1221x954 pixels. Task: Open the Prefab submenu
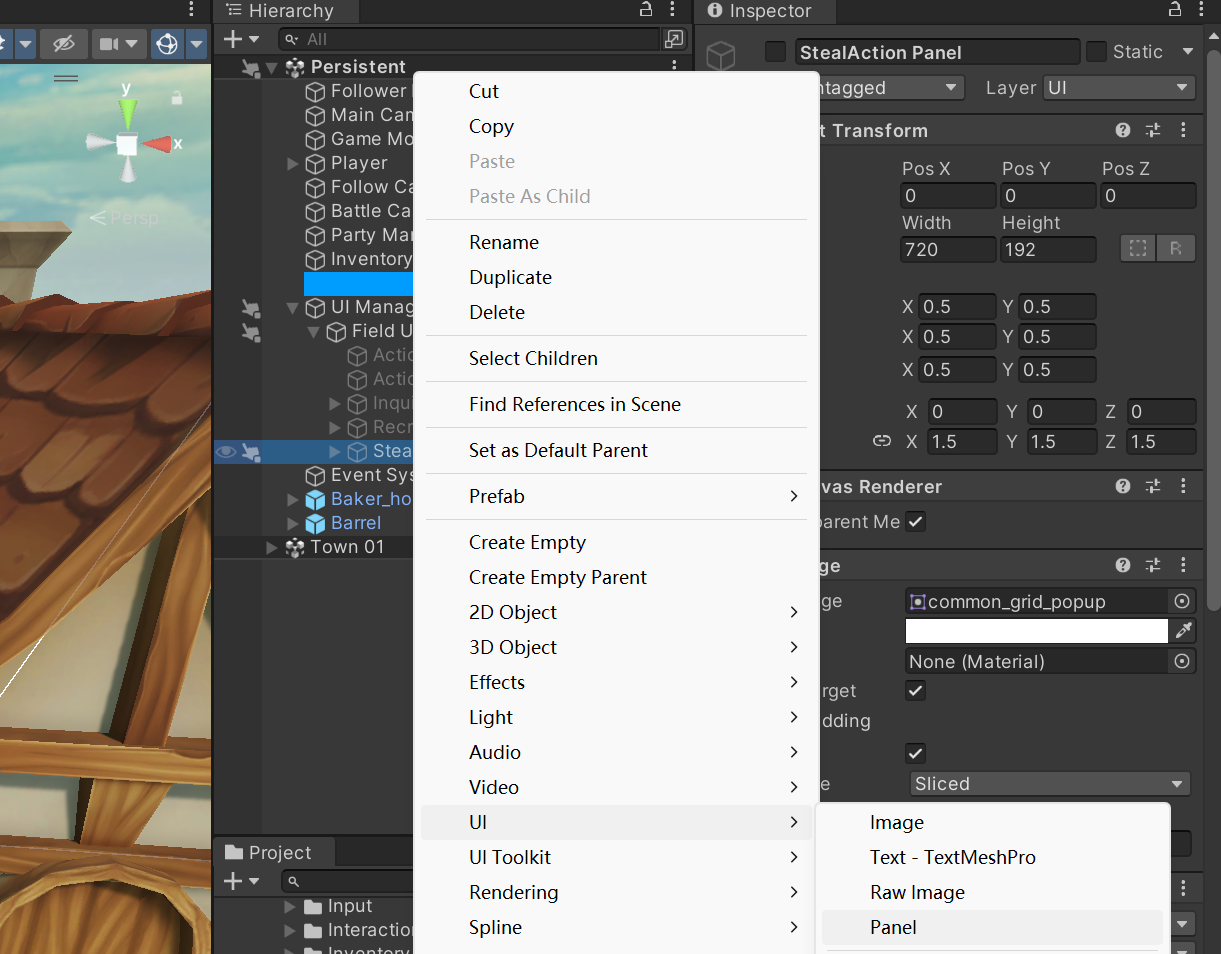[616, 496]
